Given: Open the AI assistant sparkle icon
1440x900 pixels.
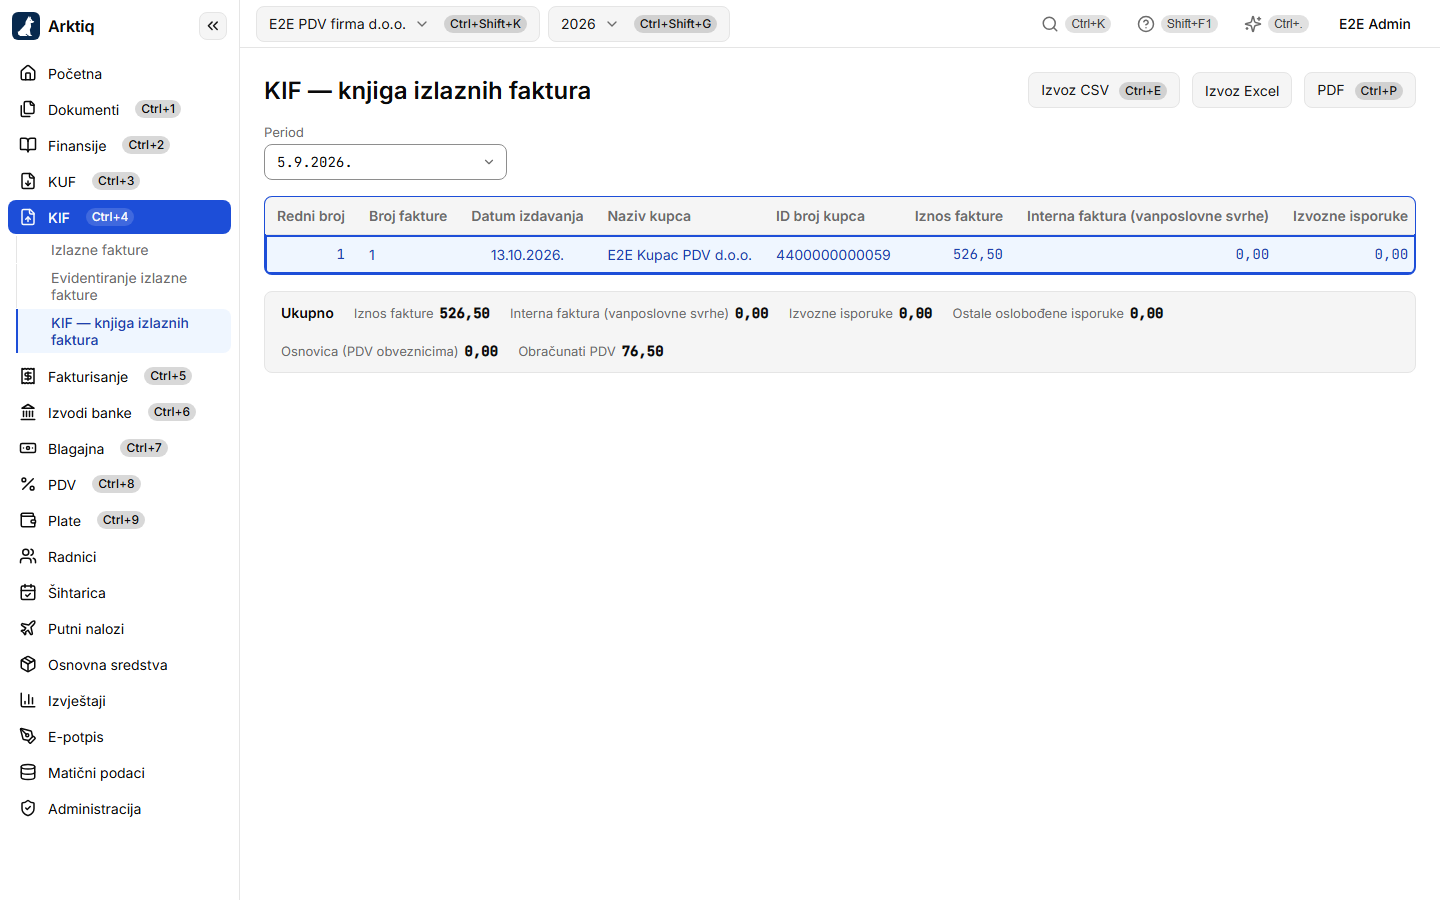Looking at the screenshot, I should tap(1253, 24).
